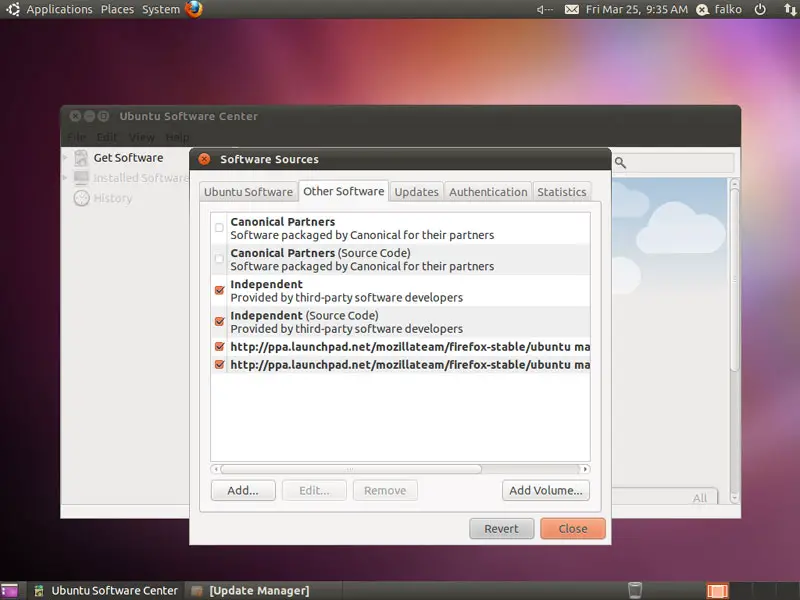Open the volume indicator
800x600 pixels.
click(x=544, y=9)
